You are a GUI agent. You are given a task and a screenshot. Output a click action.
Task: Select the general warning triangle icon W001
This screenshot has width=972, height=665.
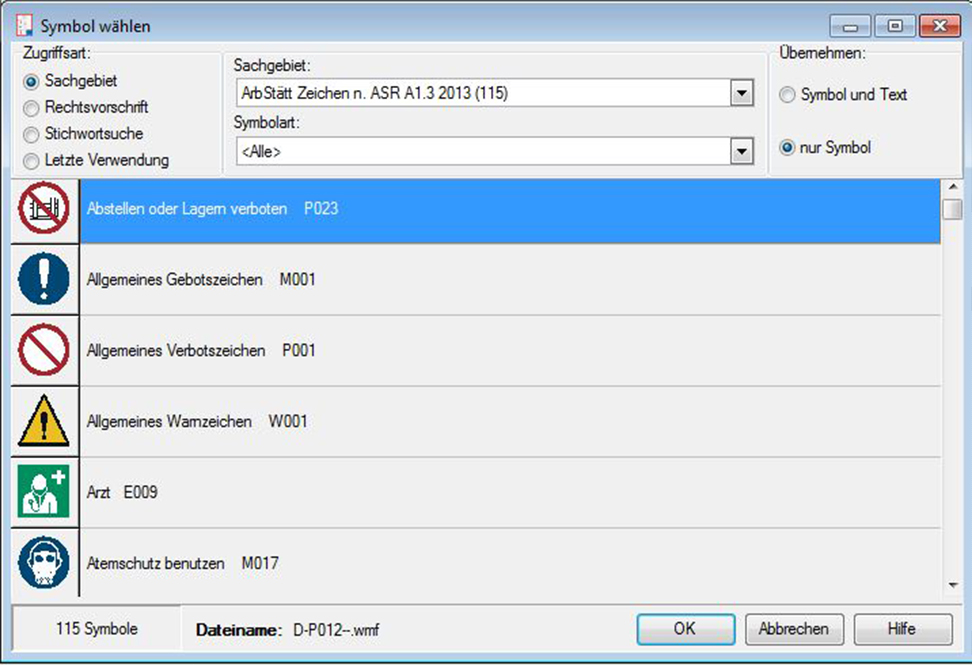click(44, 422)
